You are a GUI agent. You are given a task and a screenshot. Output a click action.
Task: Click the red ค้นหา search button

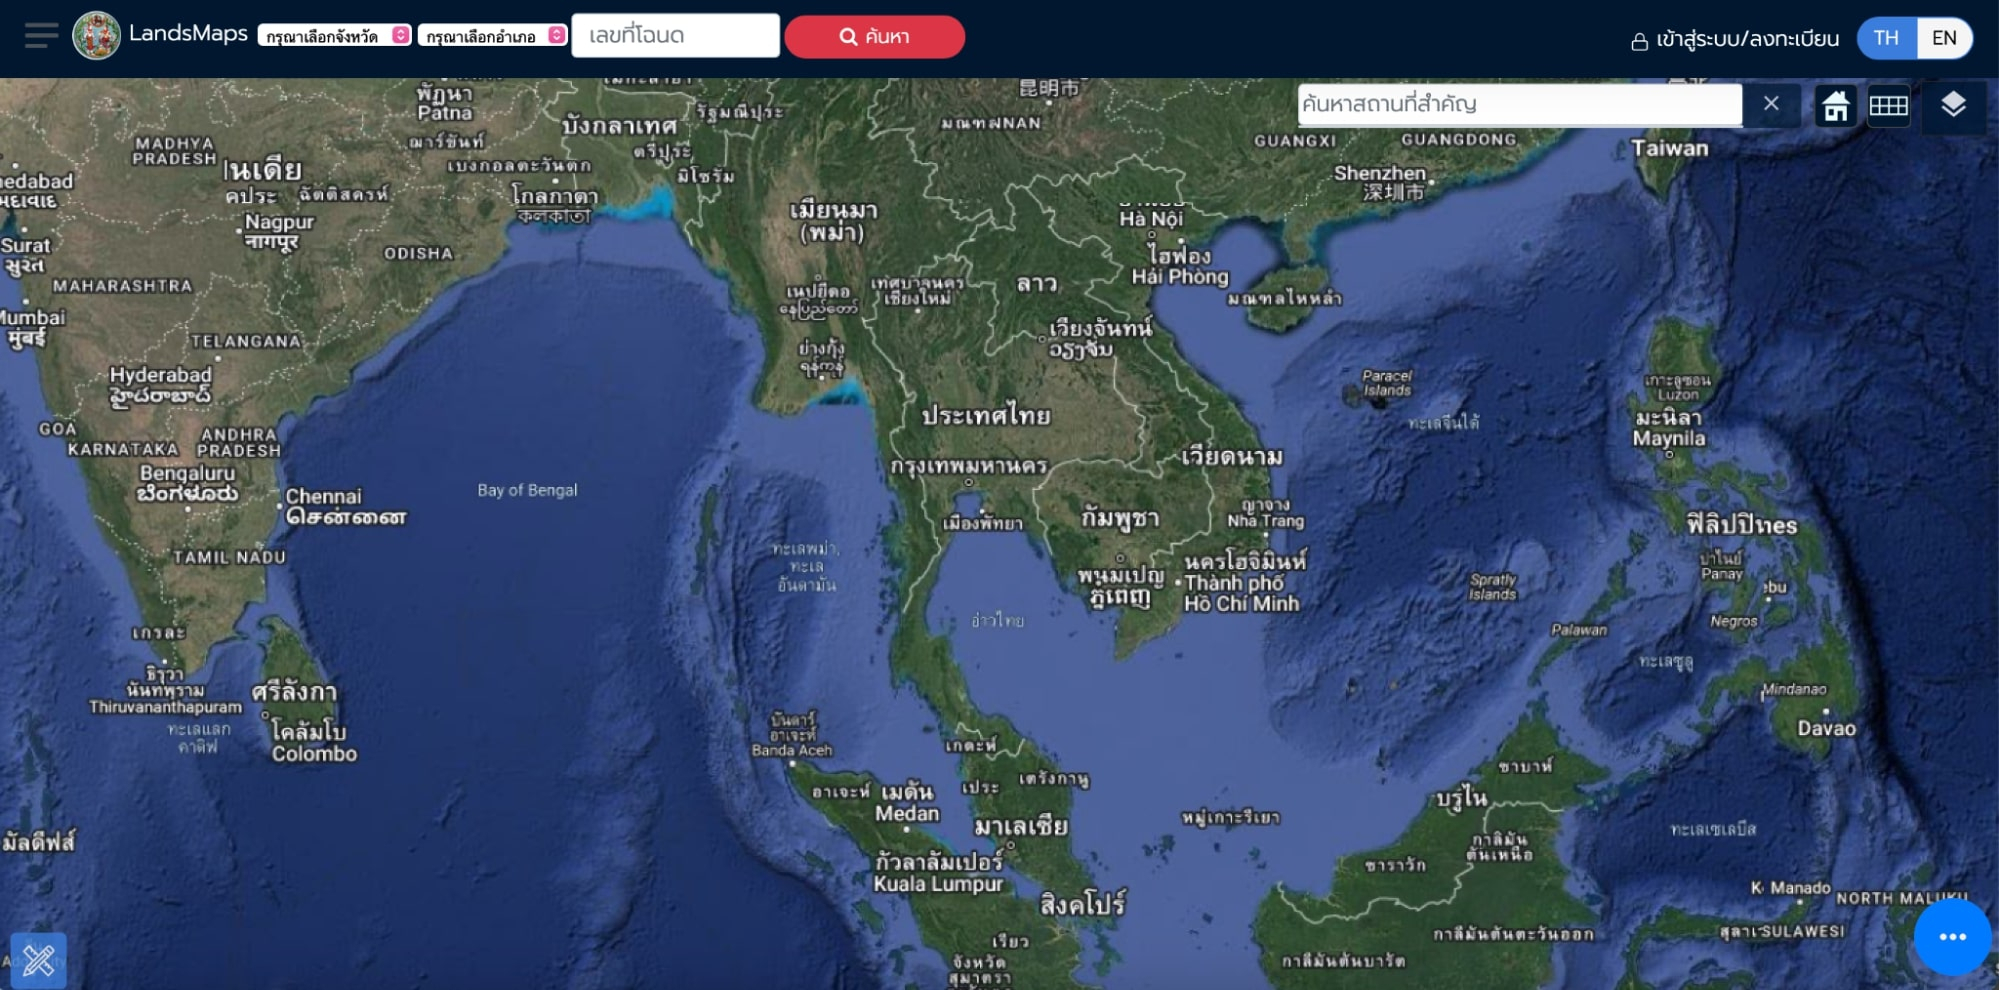click(874, 37)
